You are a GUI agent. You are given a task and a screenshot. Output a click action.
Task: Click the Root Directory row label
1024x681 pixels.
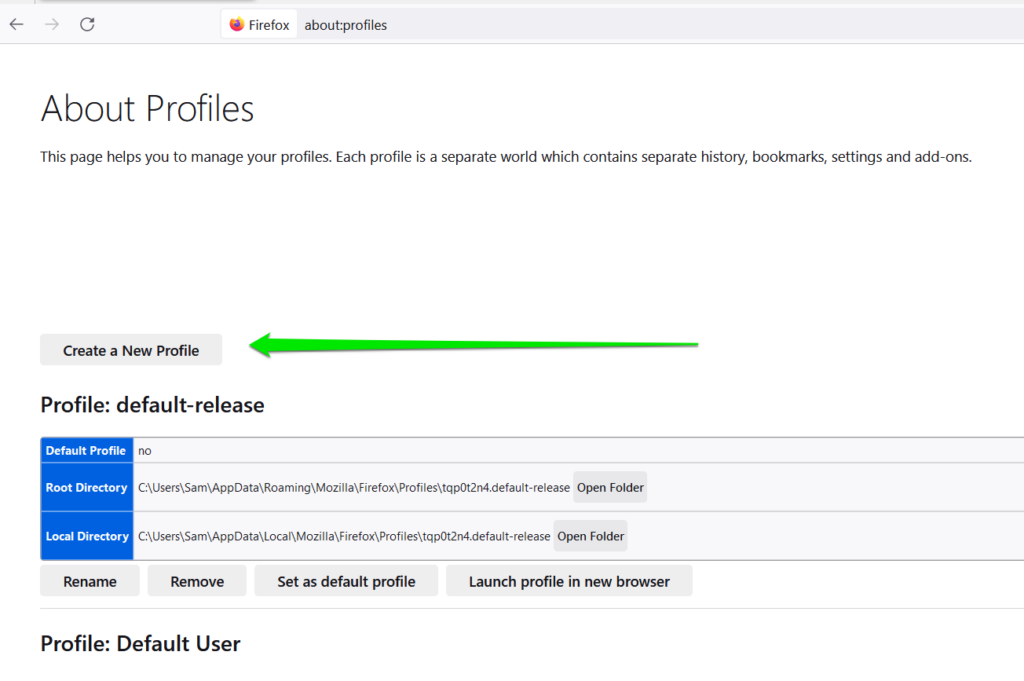(x=87, y=487)
